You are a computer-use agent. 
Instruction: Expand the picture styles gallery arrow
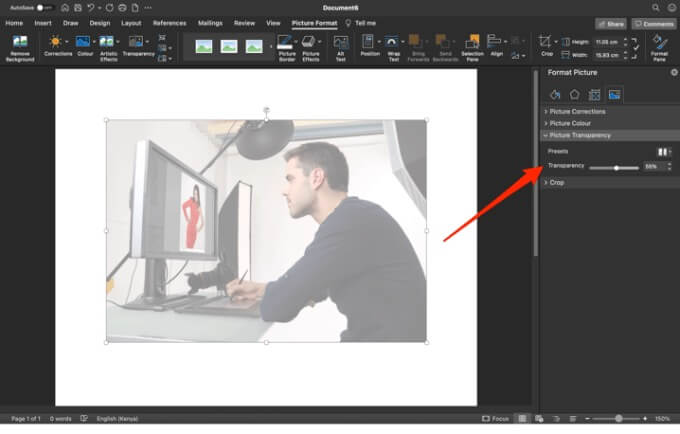pos(271,46)
